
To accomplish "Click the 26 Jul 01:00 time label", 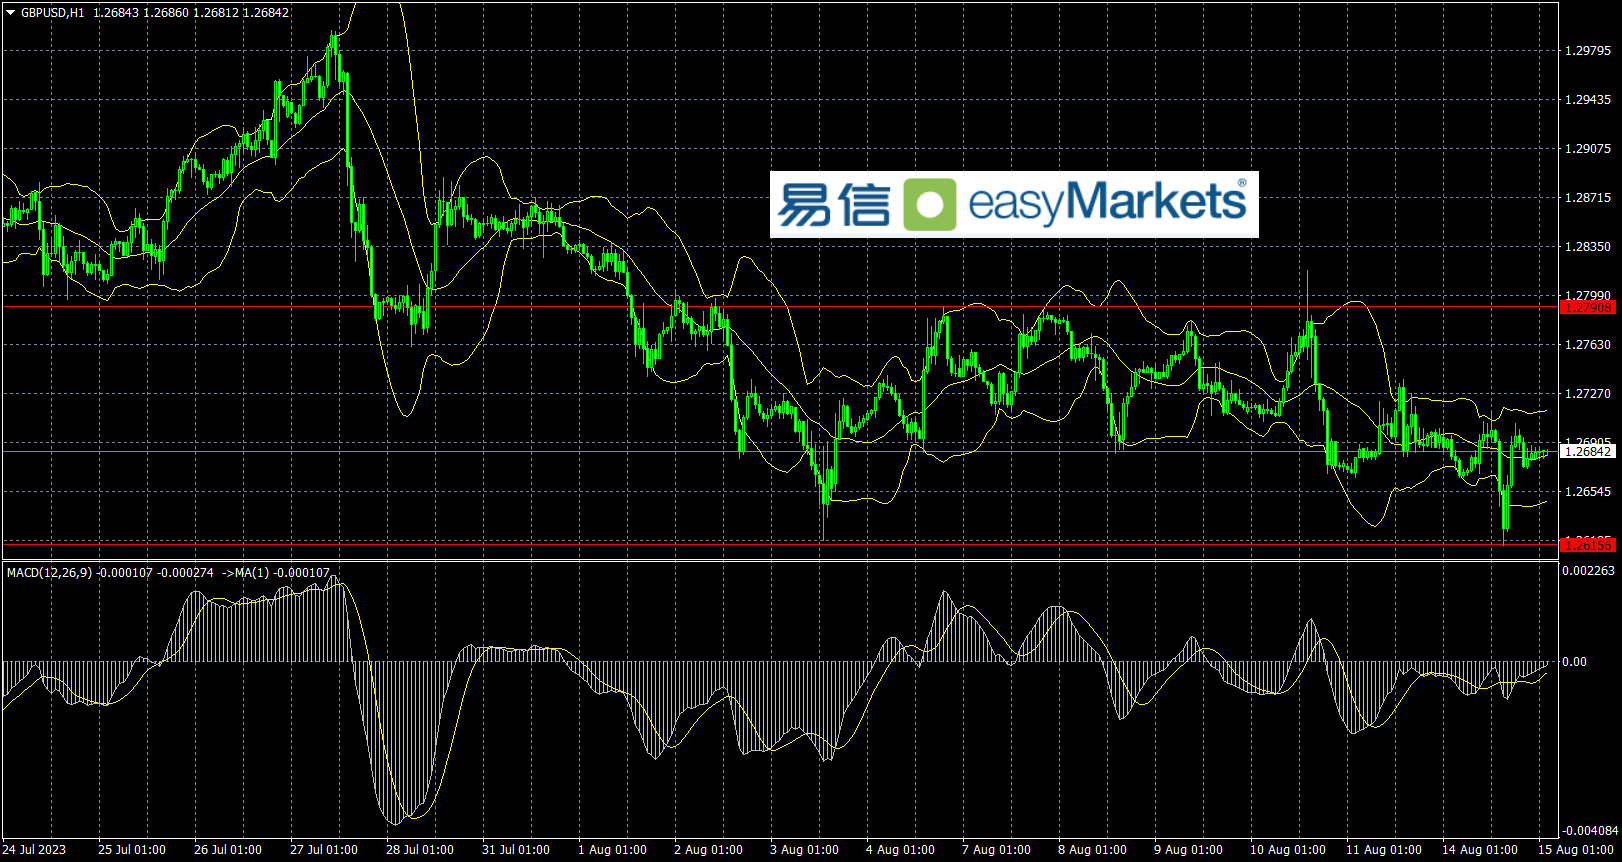I will 228,850.
